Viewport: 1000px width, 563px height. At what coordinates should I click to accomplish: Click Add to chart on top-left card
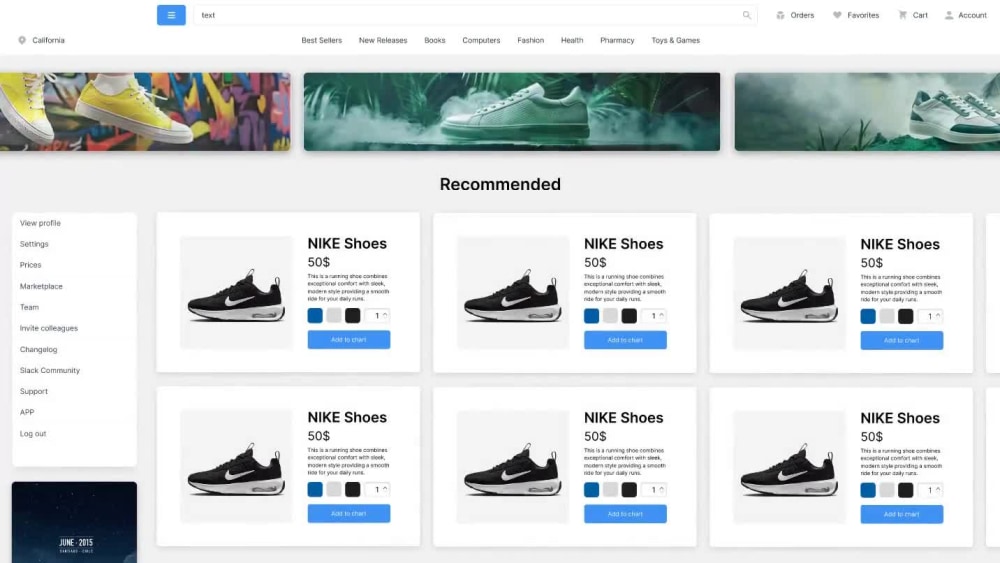coord(349,340)
